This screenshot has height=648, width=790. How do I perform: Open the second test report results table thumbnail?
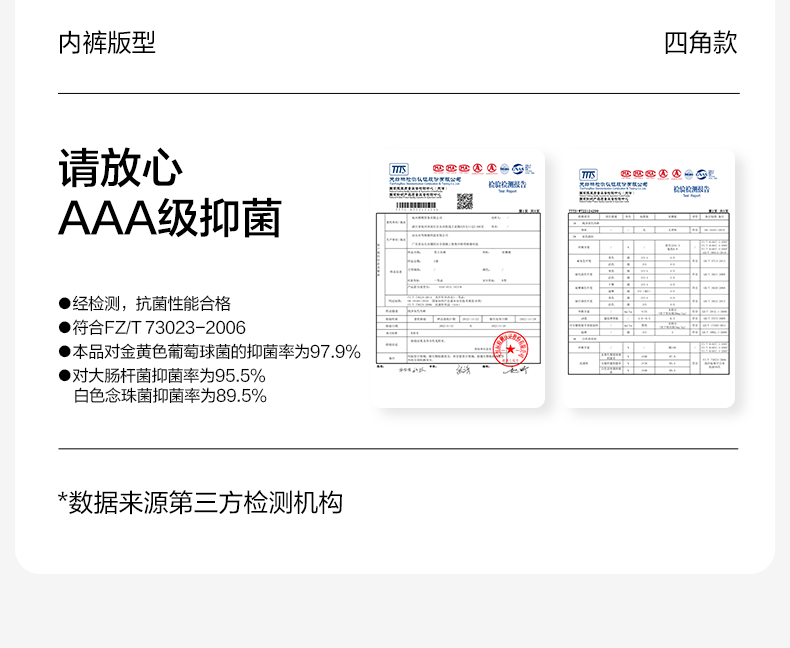click(x=649, y=278)
